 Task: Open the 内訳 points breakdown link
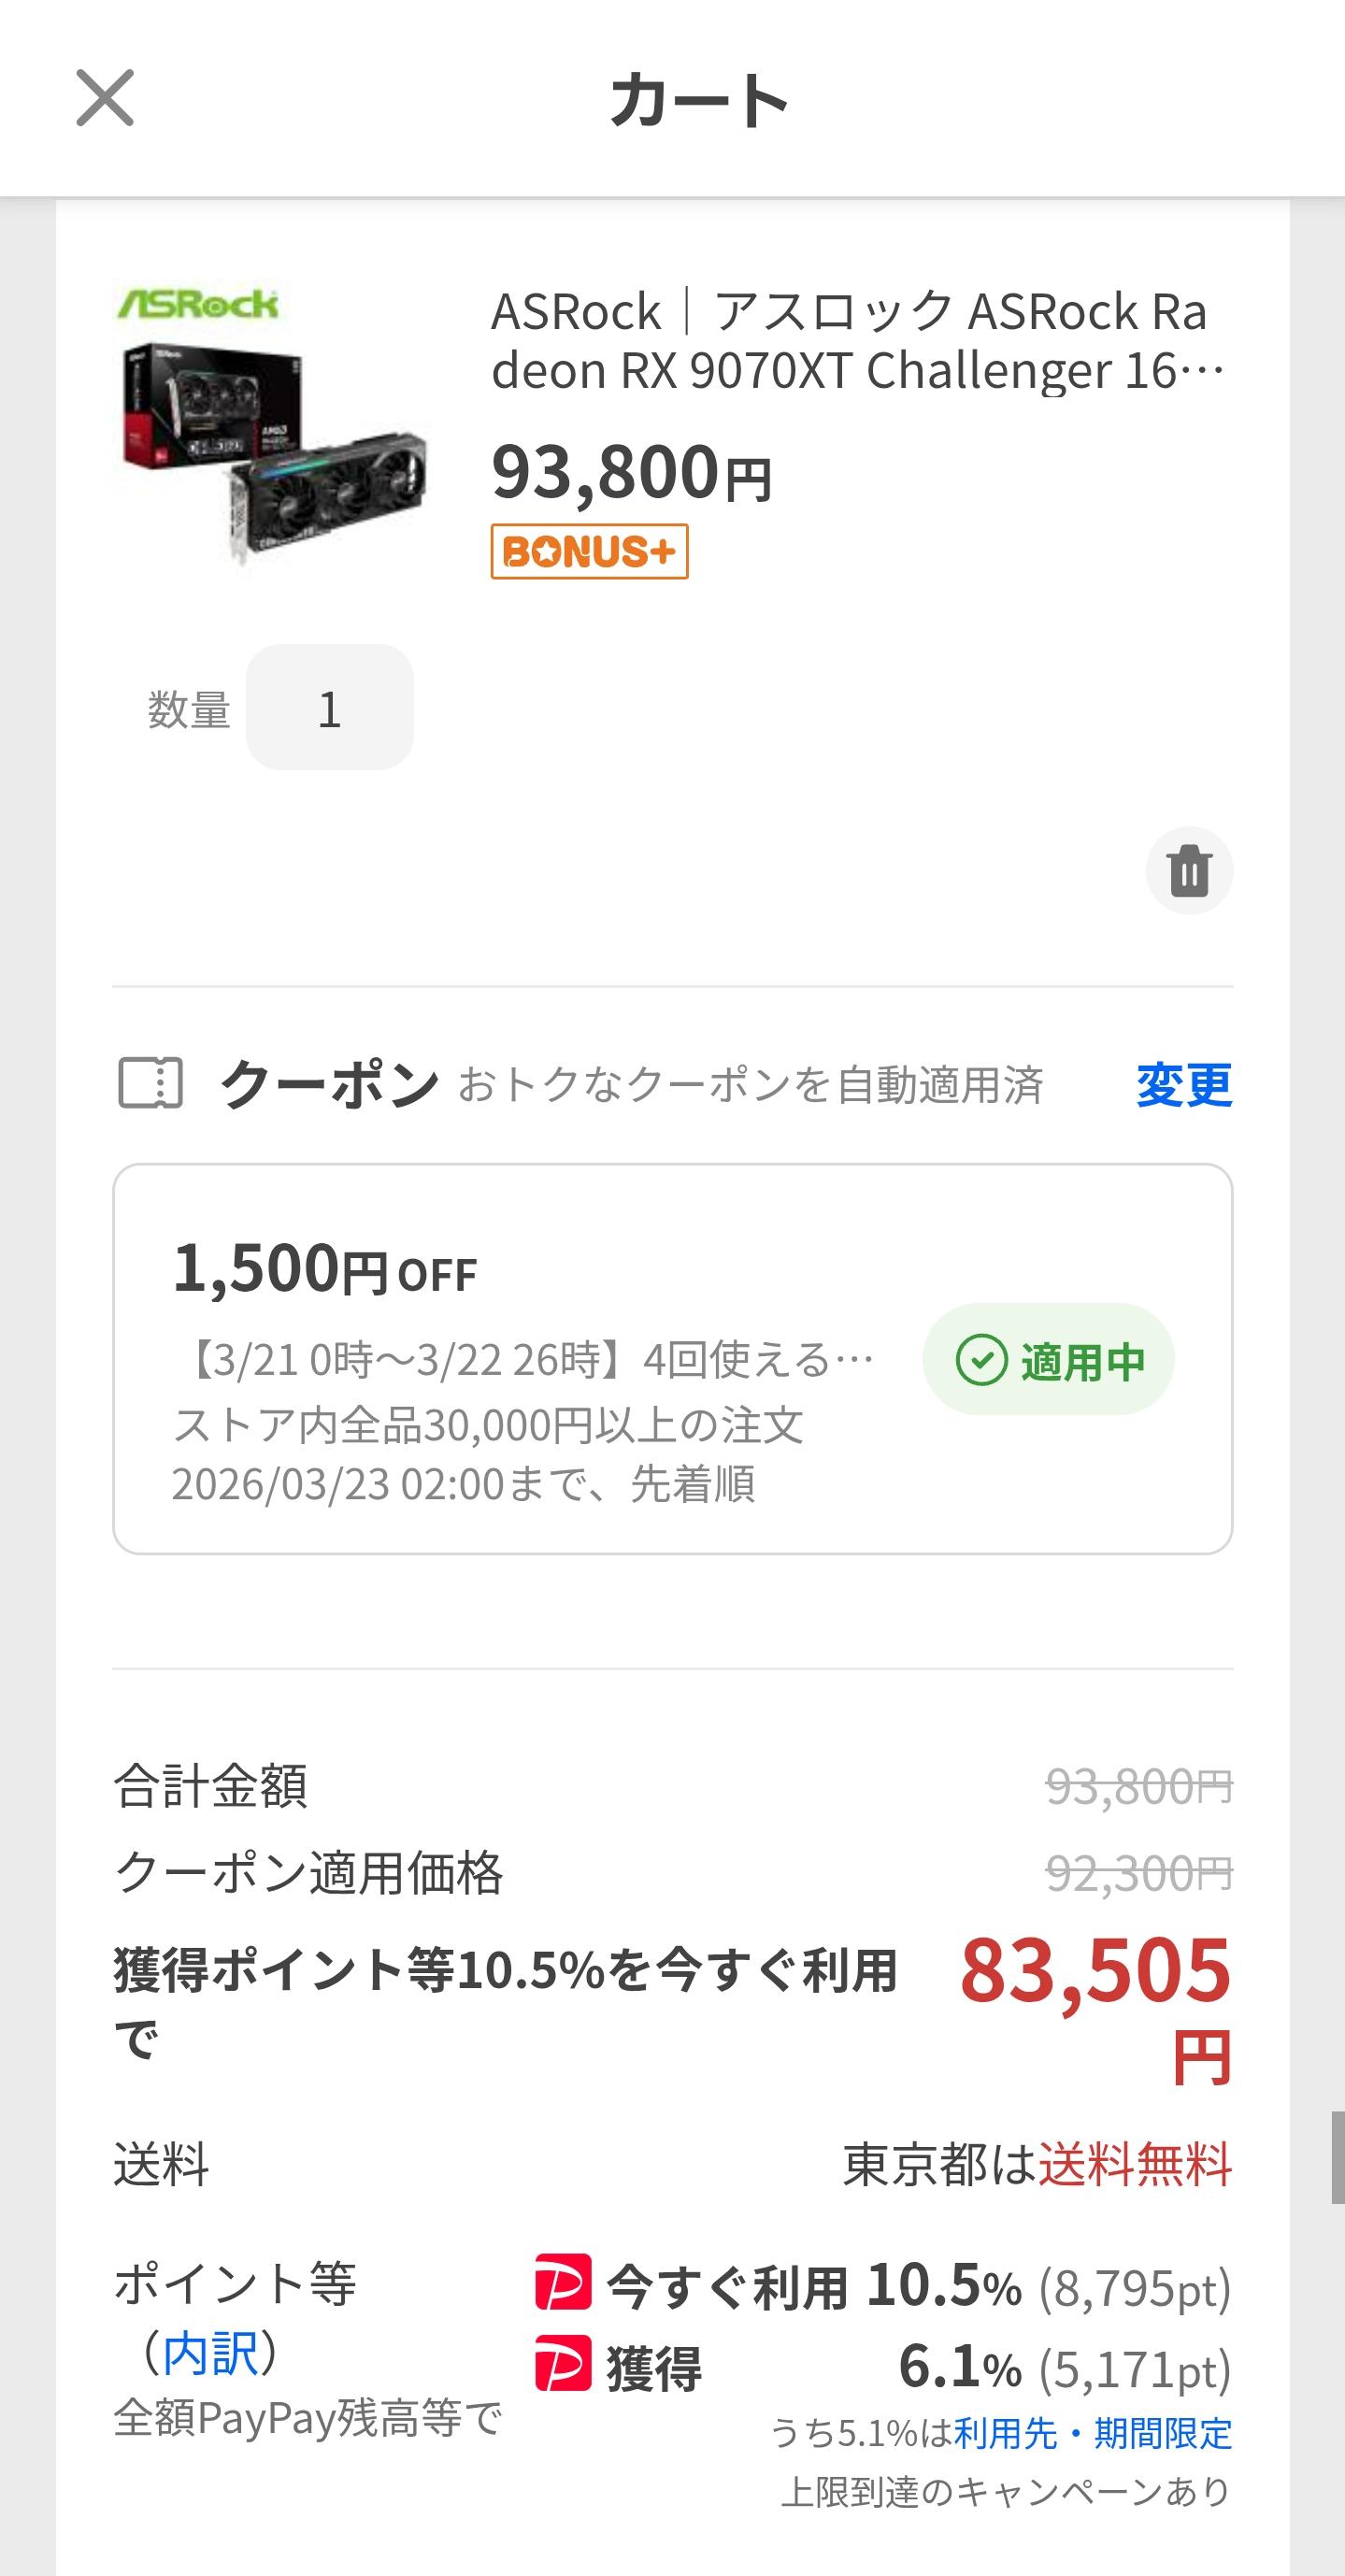click(x=210, y=2352)
